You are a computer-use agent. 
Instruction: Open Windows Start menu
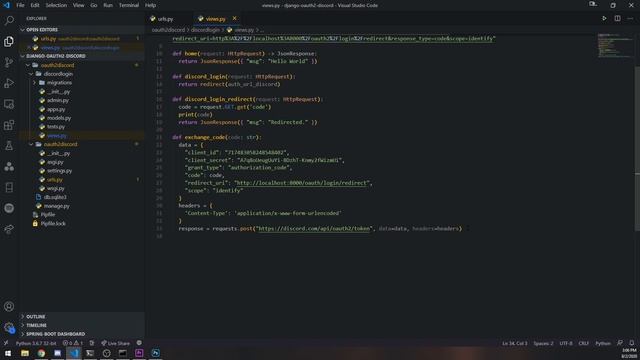tap(8, 353)
